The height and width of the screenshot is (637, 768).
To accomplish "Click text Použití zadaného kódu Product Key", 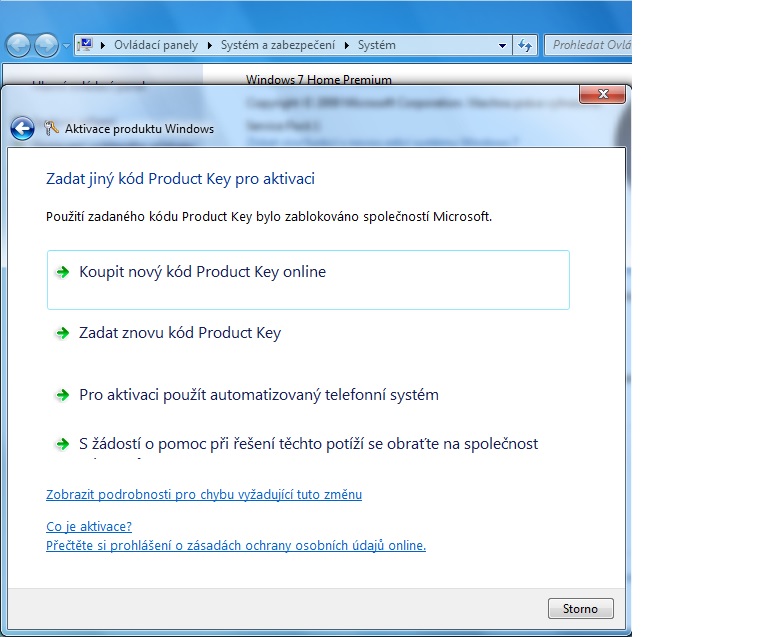I will 268,216.
